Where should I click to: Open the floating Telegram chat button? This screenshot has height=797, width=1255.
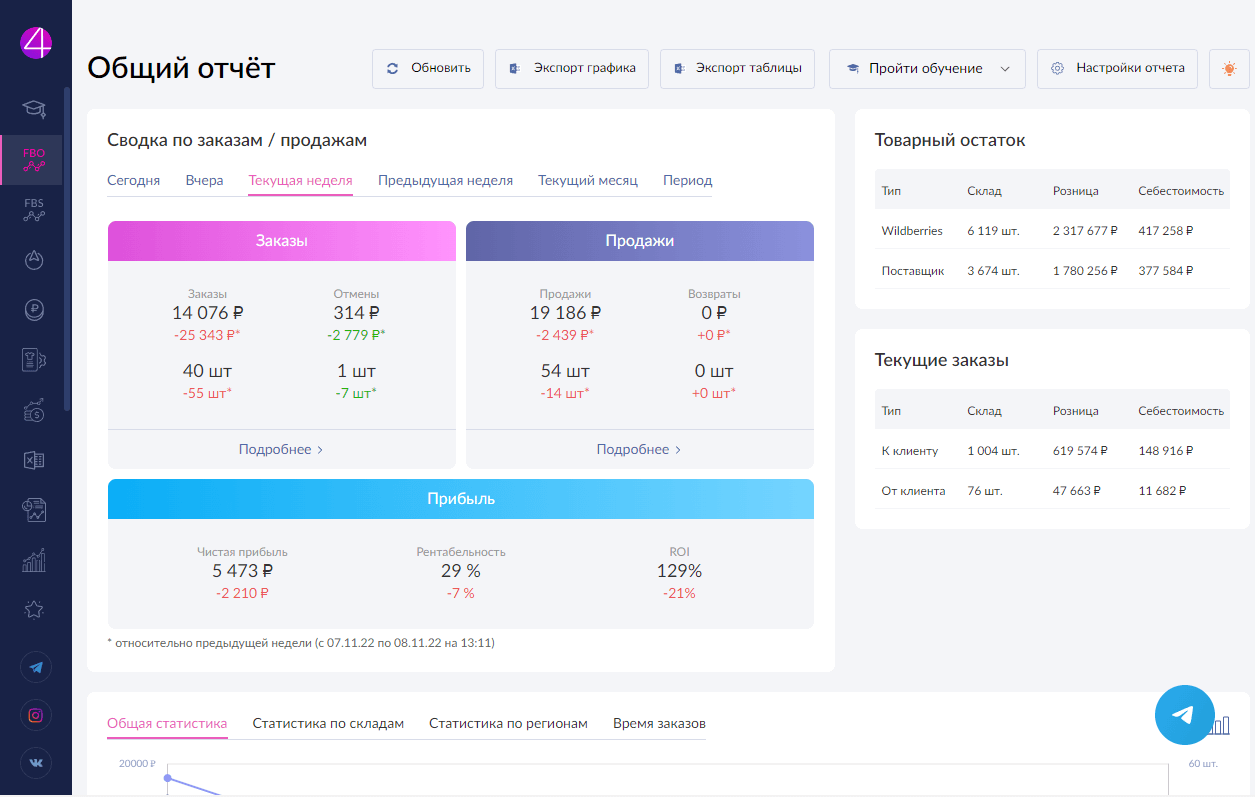coord(1183,714)
